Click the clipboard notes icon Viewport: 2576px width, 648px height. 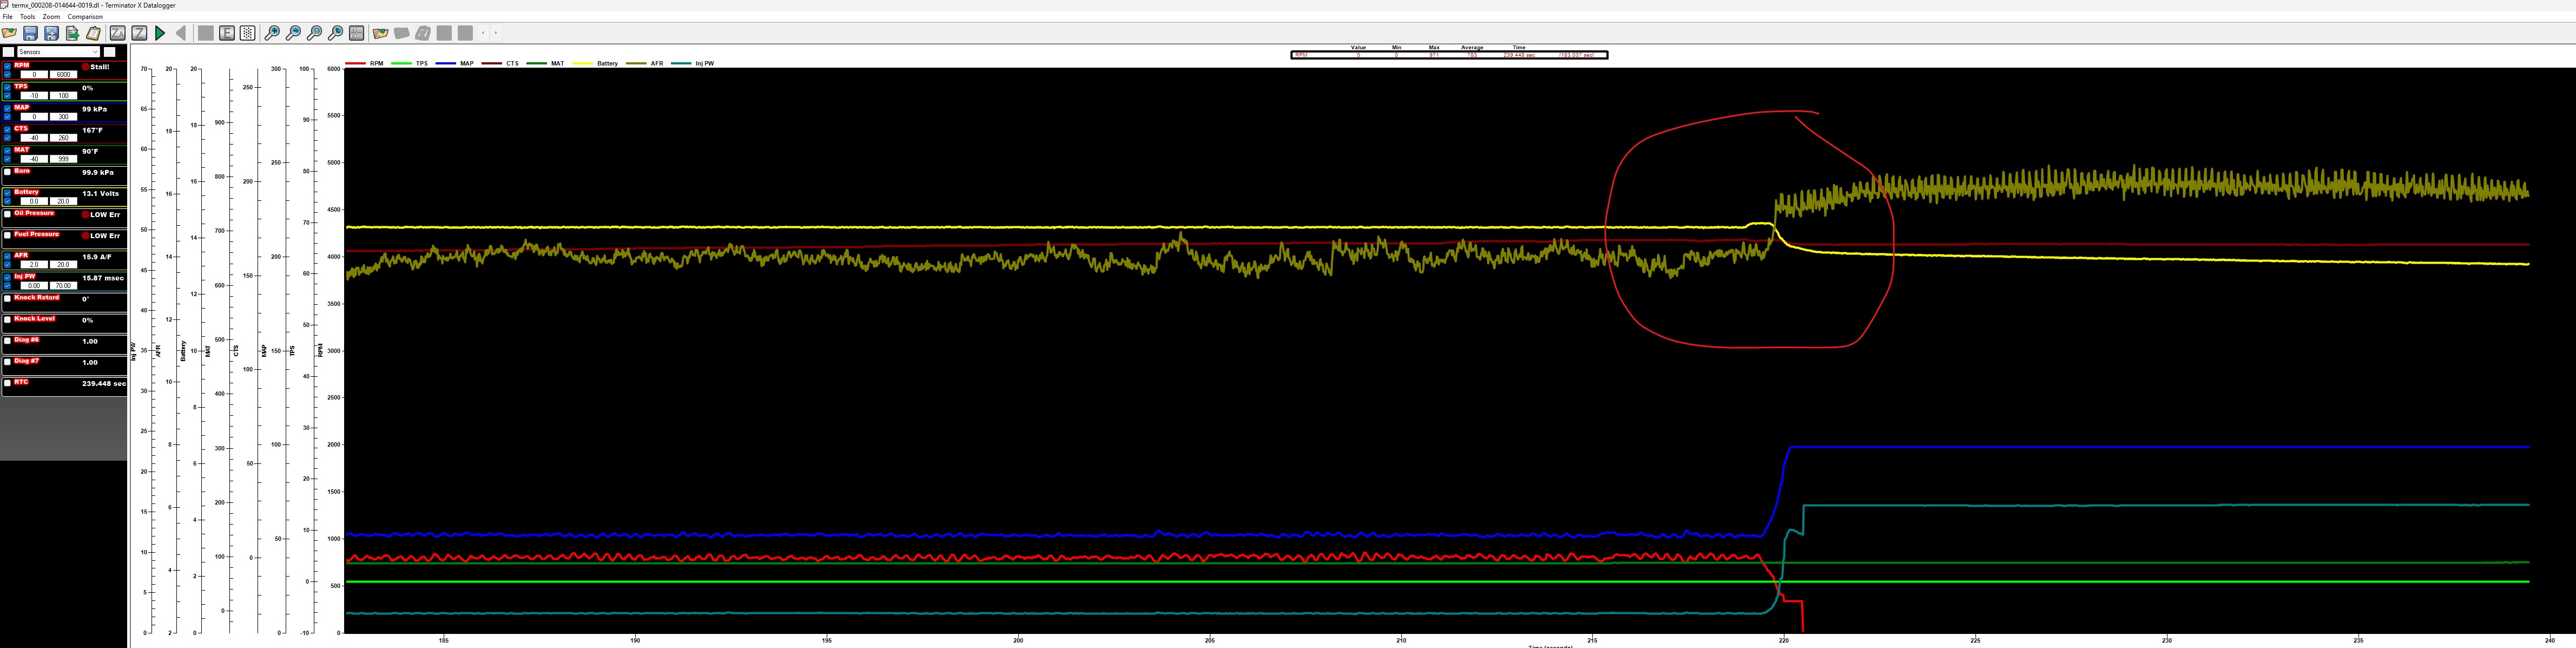(93, 33)
